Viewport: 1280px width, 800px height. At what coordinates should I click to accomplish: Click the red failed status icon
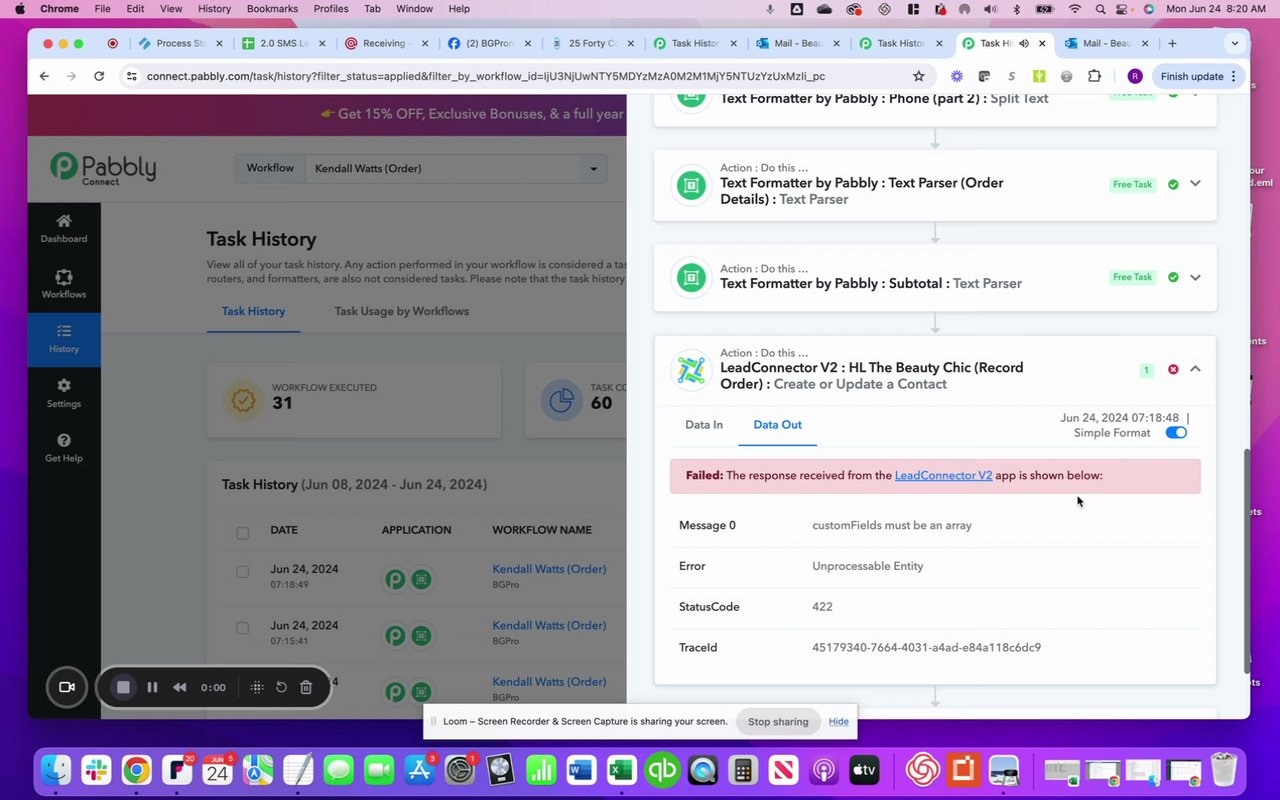point(1173,369)
